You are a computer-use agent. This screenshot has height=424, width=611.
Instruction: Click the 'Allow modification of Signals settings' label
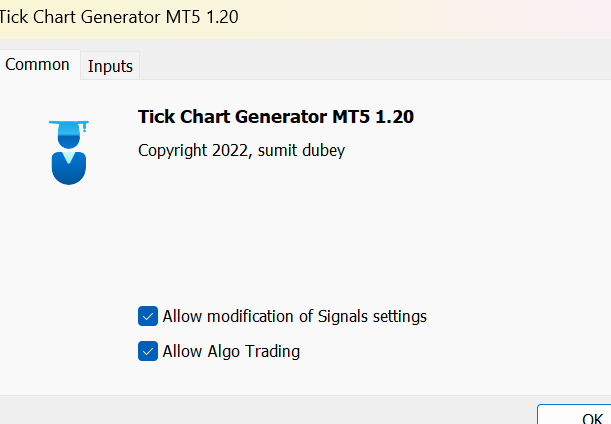[x=294, y=316]
